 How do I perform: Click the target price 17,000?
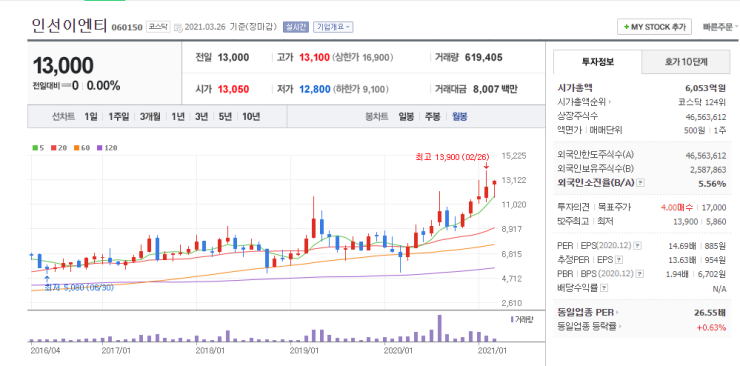[x=715, y=207]
